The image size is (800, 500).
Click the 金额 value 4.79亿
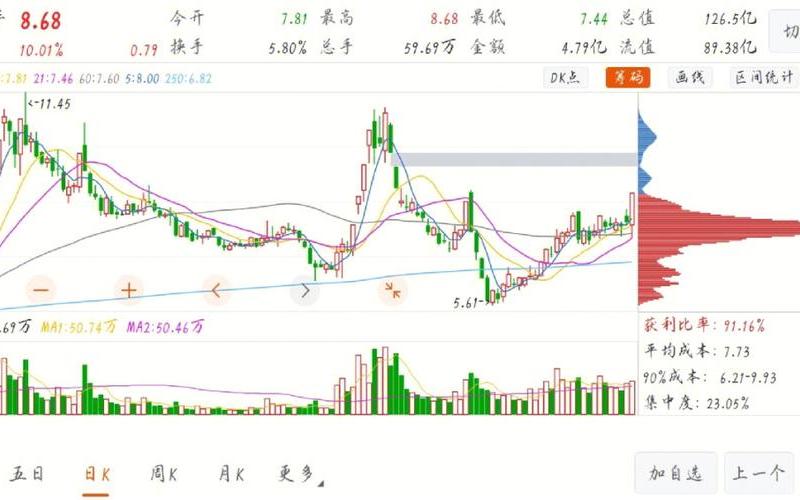tap(584, 48)
